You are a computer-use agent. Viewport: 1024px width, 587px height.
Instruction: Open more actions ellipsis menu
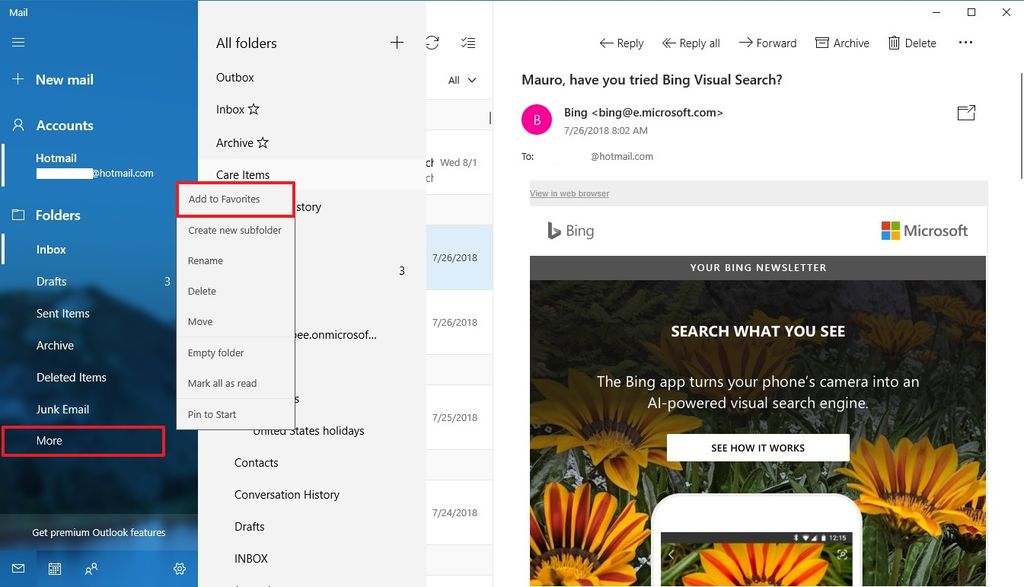coord(964,42)
